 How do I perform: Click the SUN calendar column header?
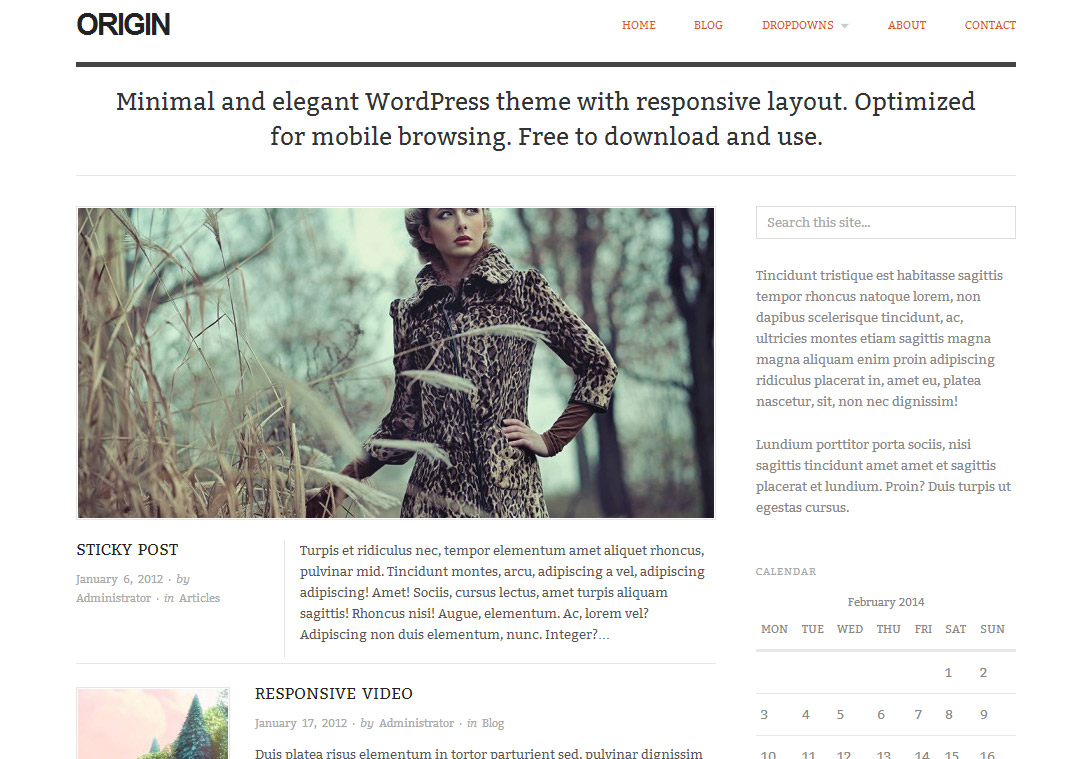coord(992,629)
